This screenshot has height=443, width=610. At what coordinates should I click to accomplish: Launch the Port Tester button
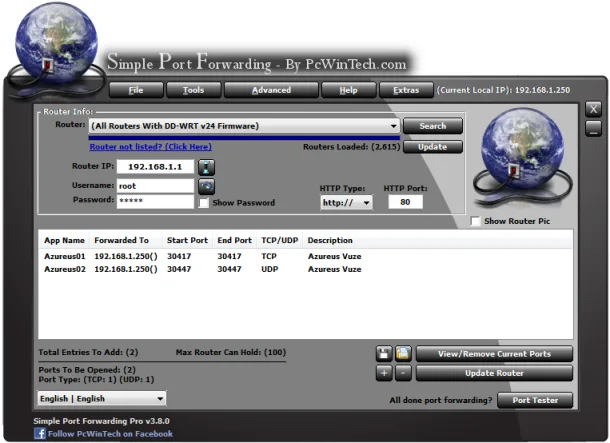[x=535, y=400]
